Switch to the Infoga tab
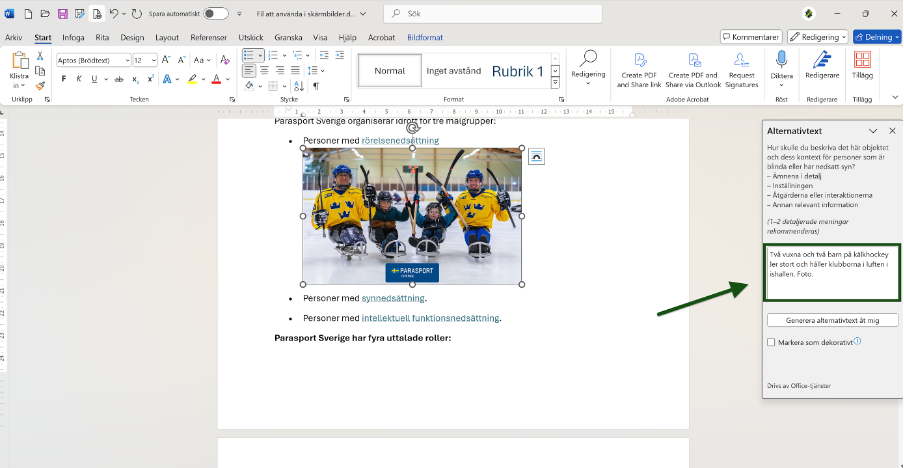Viewport: 904px width, 468px height. click(73, 37)
